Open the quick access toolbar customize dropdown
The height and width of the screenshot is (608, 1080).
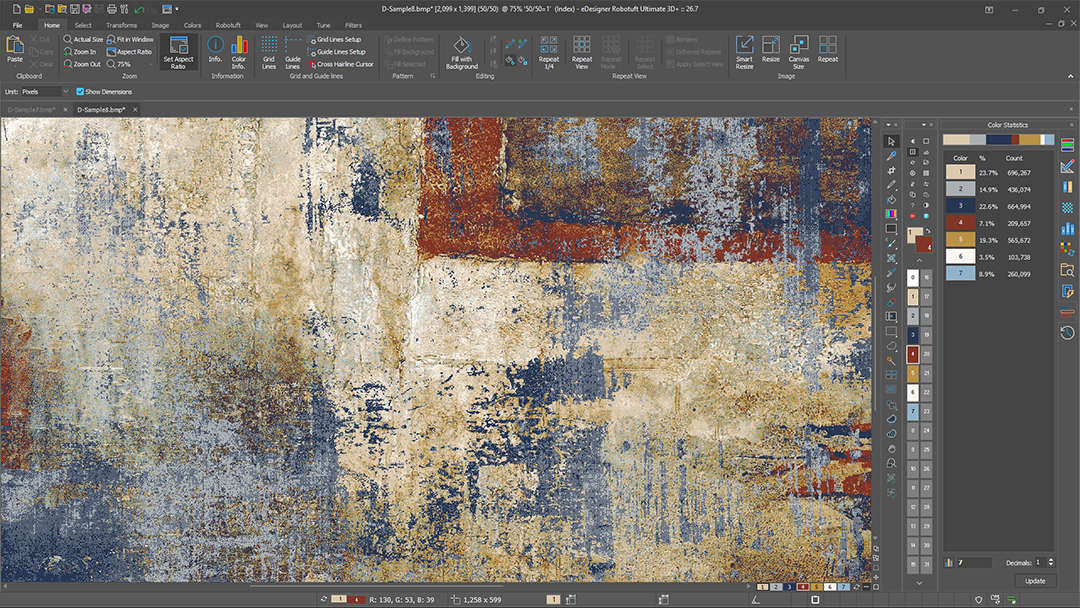(x=177, y=9)
